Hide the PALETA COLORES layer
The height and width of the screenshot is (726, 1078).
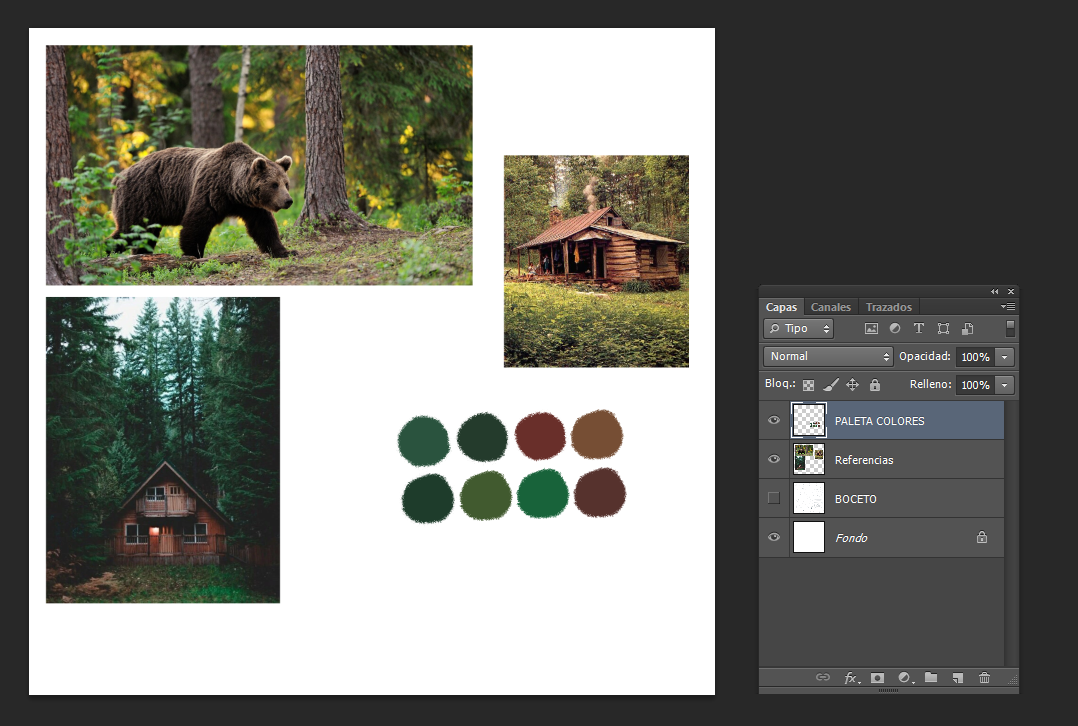pos(773,420)
